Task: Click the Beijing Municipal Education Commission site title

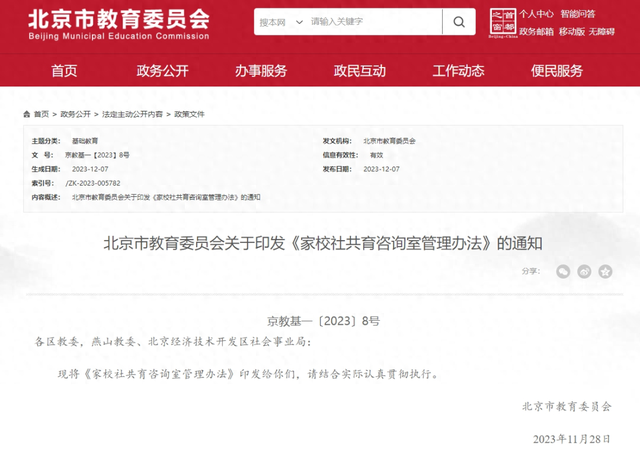Action: [119, 24]
